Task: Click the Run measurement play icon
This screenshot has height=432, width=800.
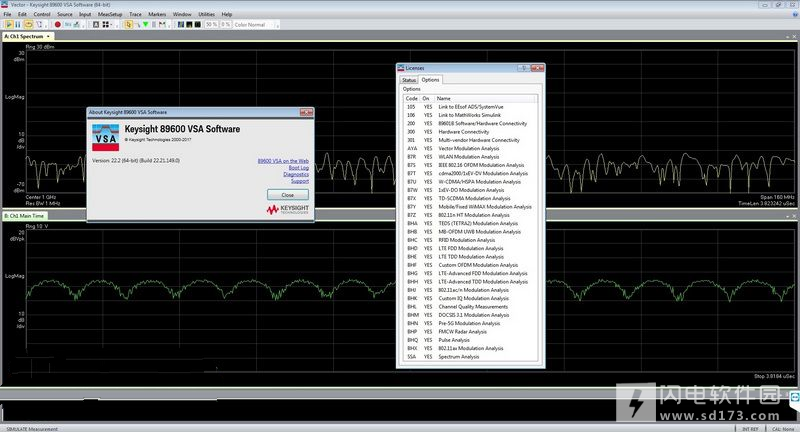Action: tap(9, 24)
